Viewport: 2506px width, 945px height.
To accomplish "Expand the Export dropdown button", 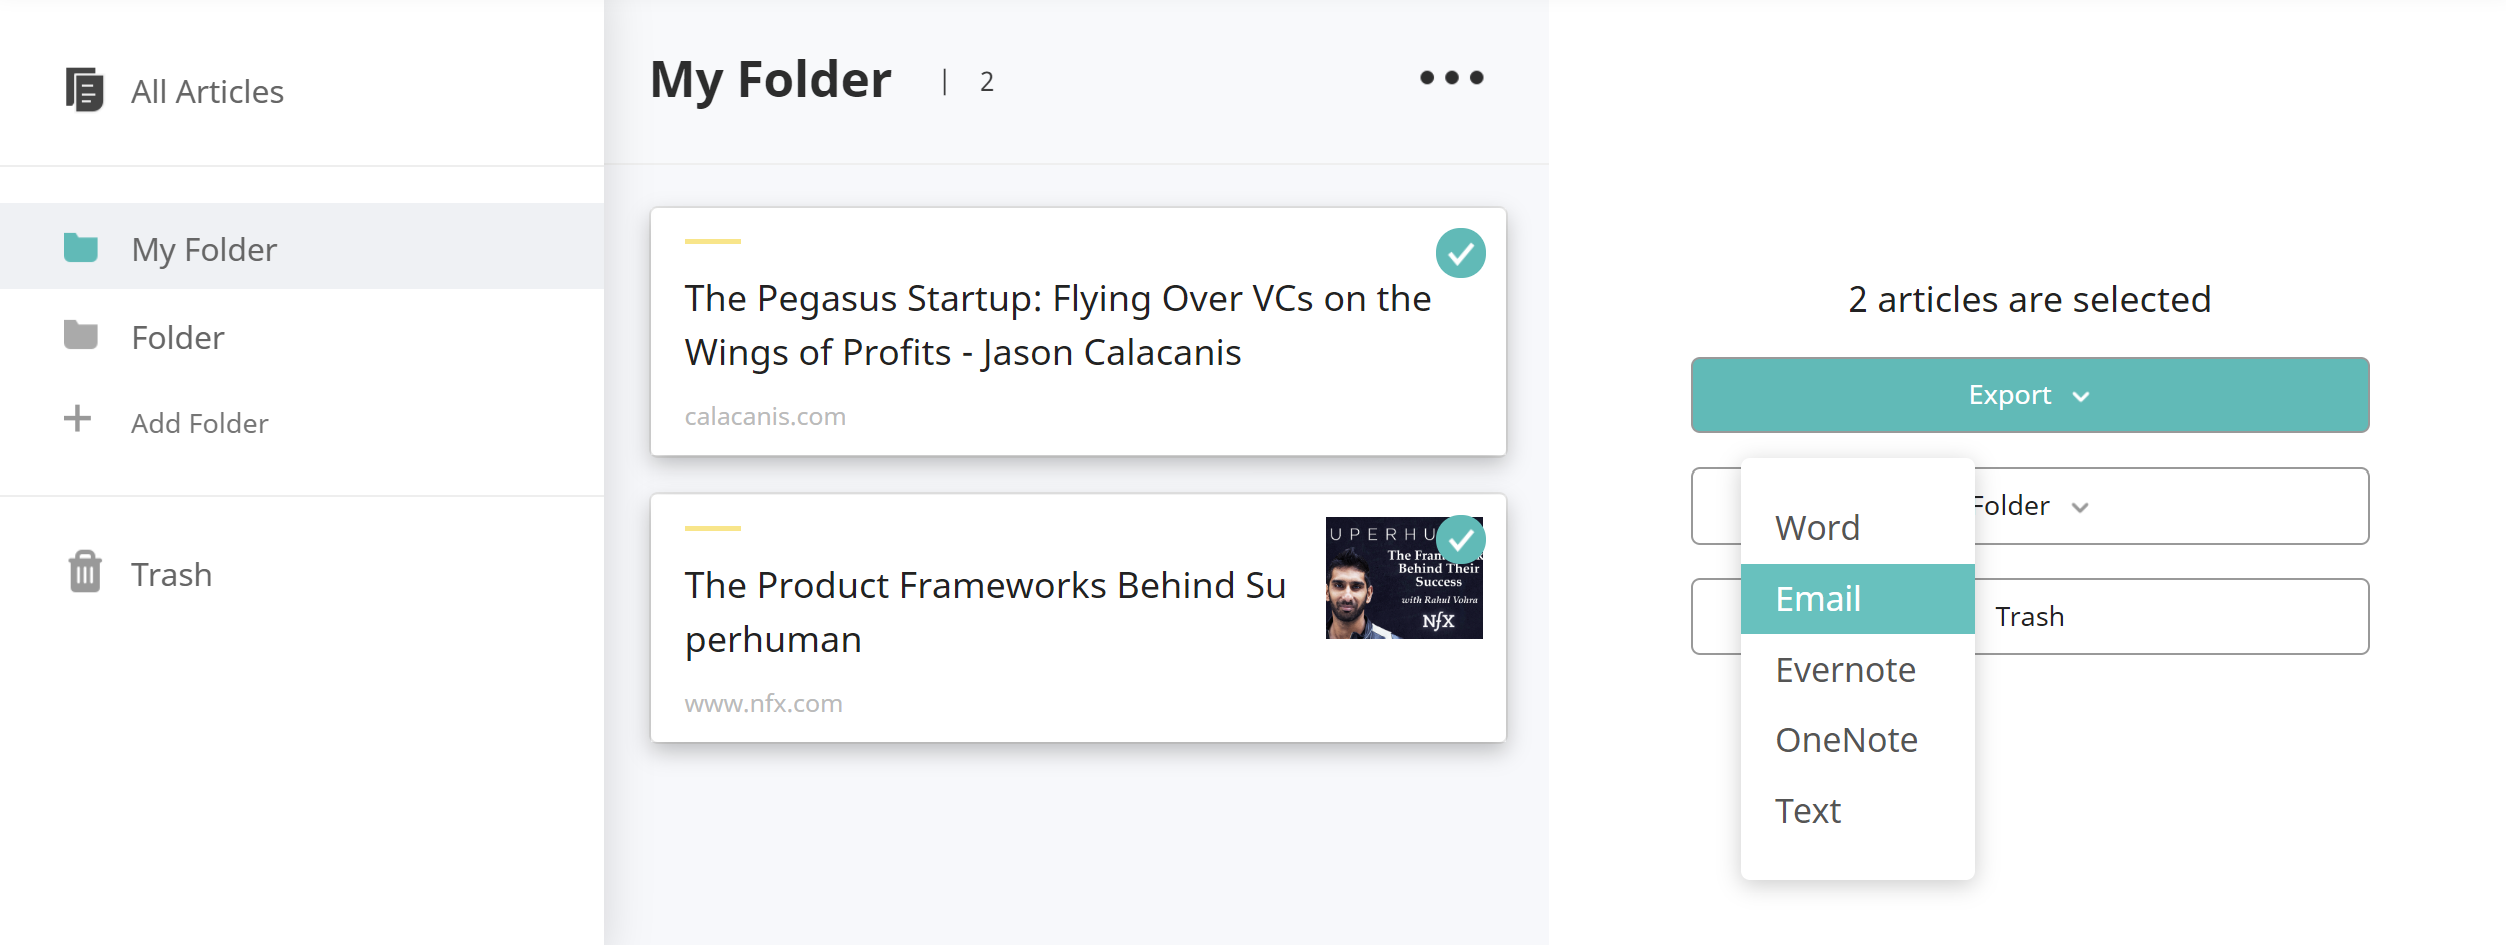I will tap(2030, 395).
